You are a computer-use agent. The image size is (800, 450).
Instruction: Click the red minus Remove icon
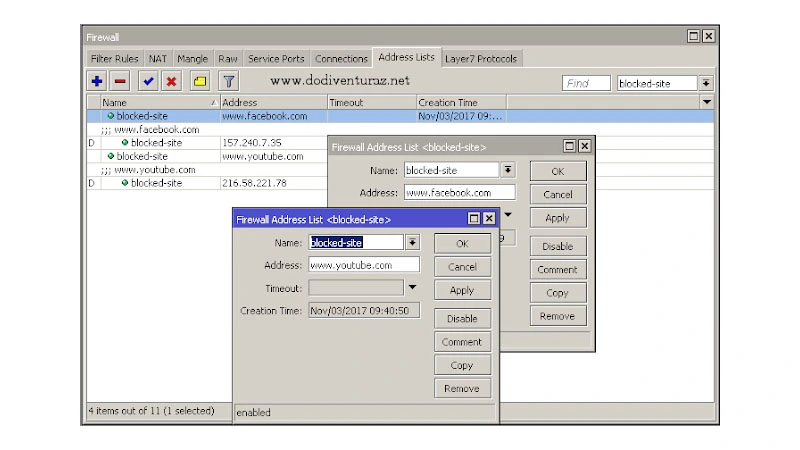(121, 82)
